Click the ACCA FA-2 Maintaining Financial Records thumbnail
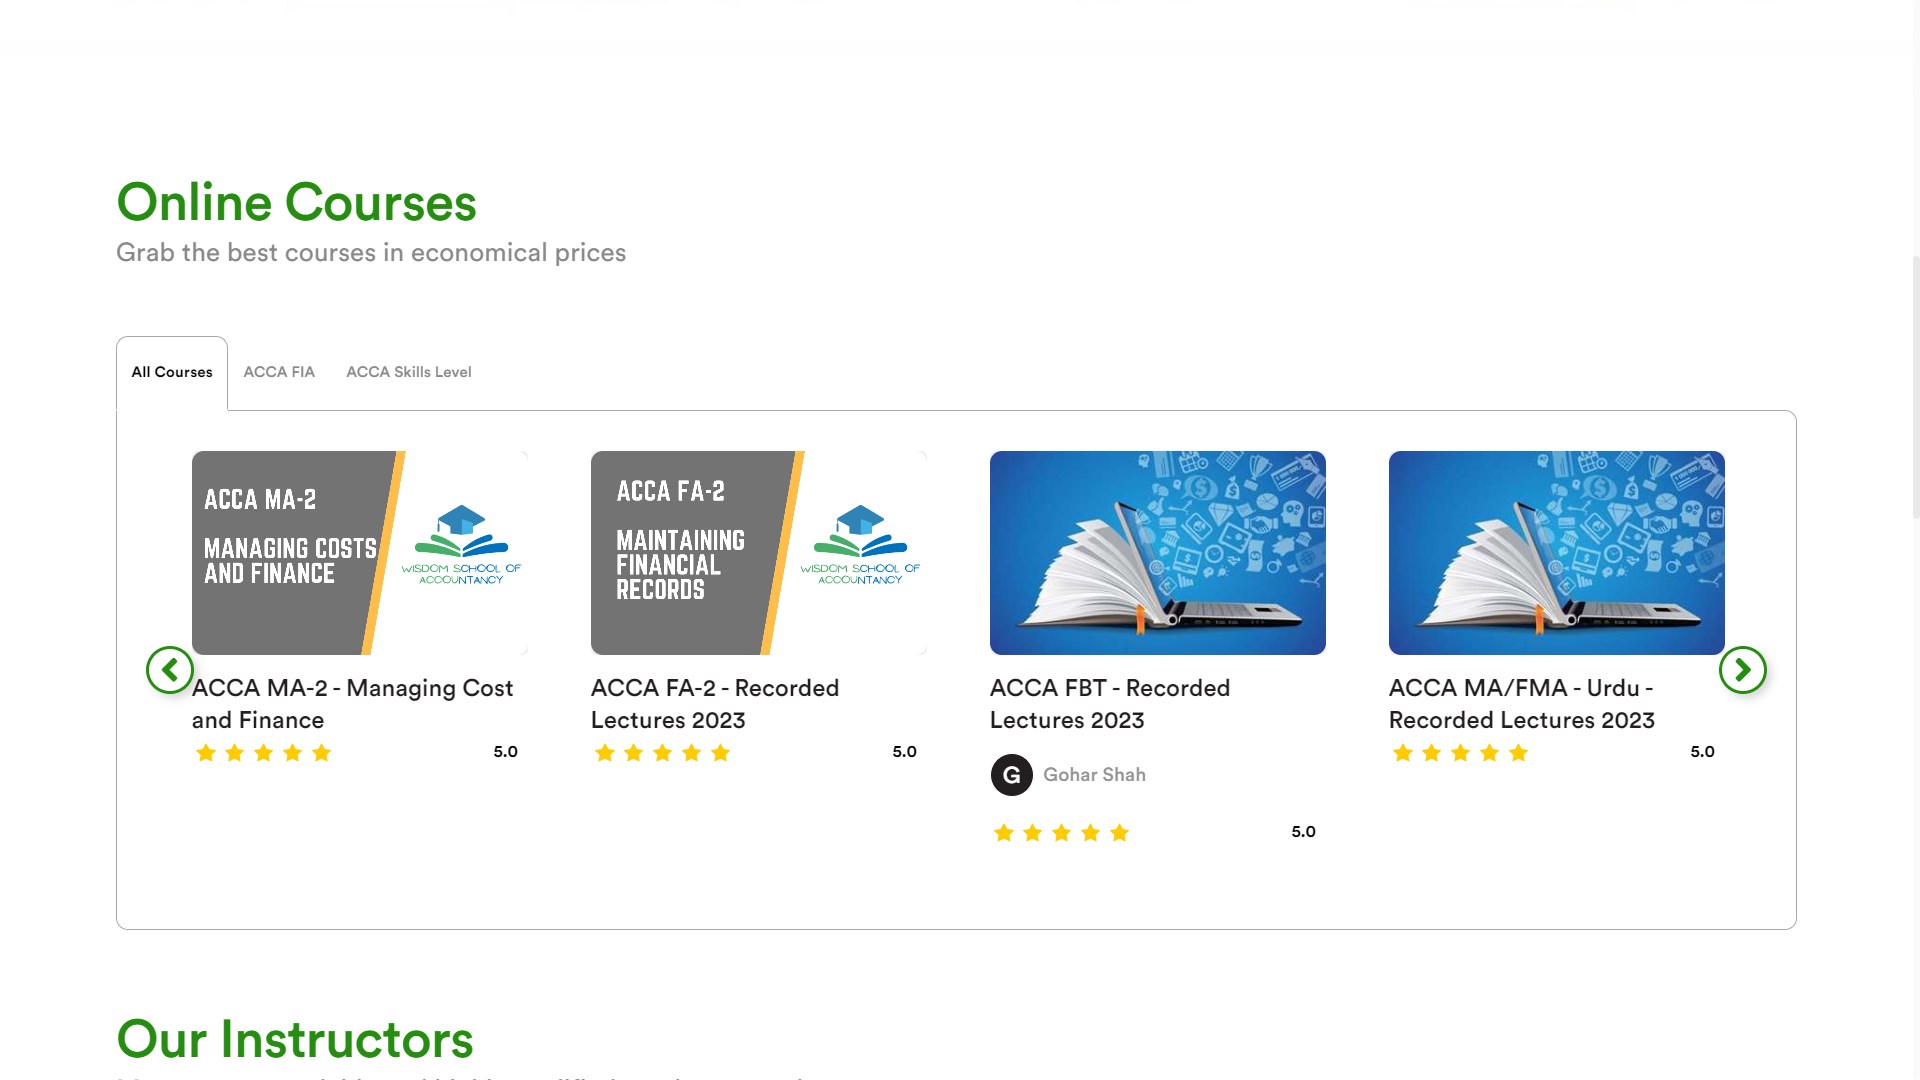The width and height of the screenshot is (1920, 1080). point(758,553)
